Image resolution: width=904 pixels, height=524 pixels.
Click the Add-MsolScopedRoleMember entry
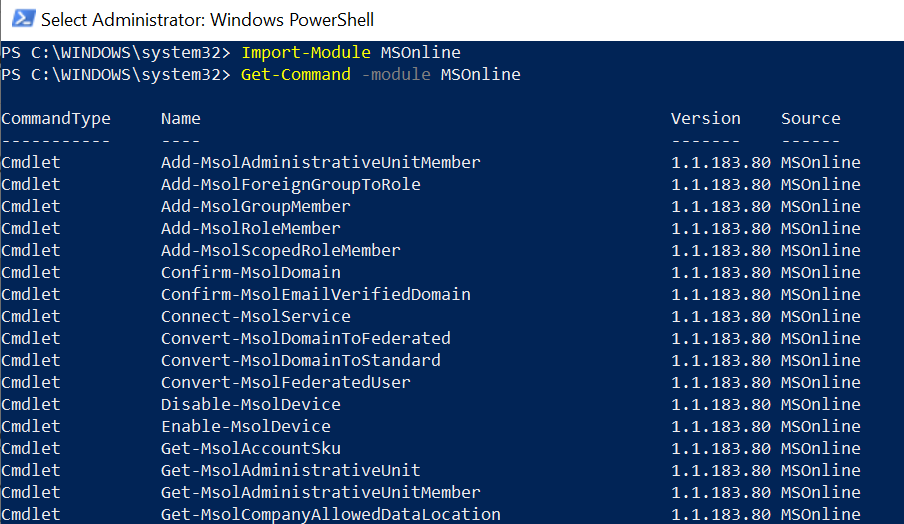tap(281, 250)
